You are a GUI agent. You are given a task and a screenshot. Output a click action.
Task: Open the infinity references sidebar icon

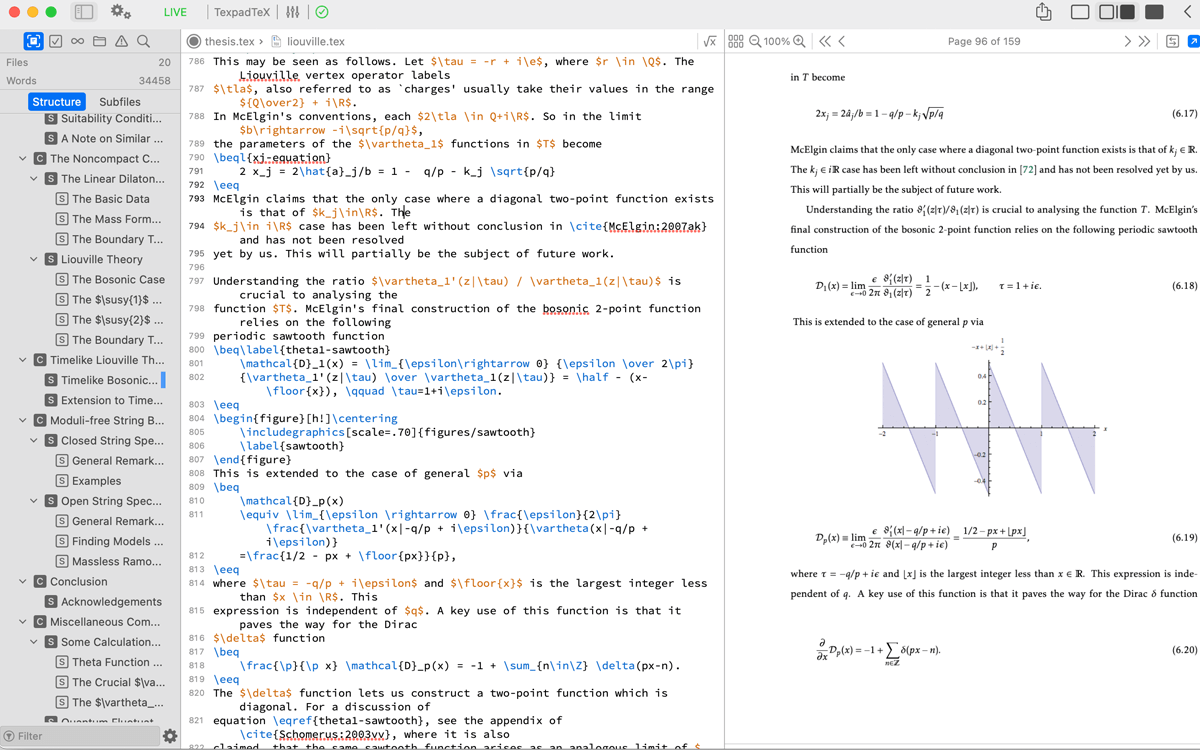click(x=77, y=41)
